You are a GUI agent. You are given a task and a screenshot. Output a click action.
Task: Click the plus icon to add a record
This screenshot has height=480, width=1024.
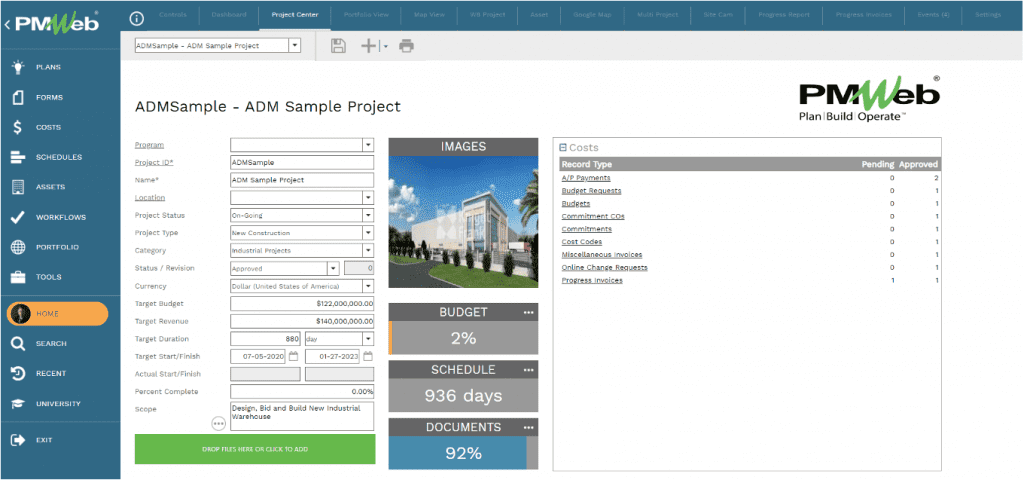click(x=369, y=46)
